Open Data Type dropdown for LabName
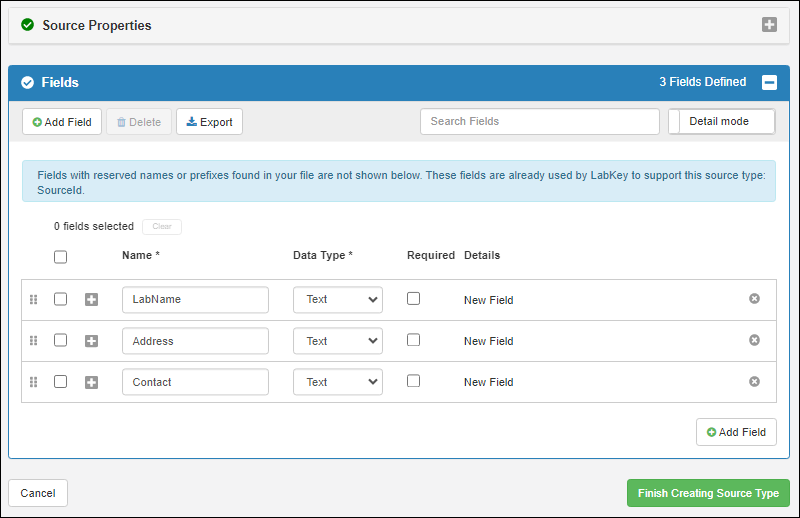The width and height of the screenshot is (800, 518). click(x=337, y=300)
